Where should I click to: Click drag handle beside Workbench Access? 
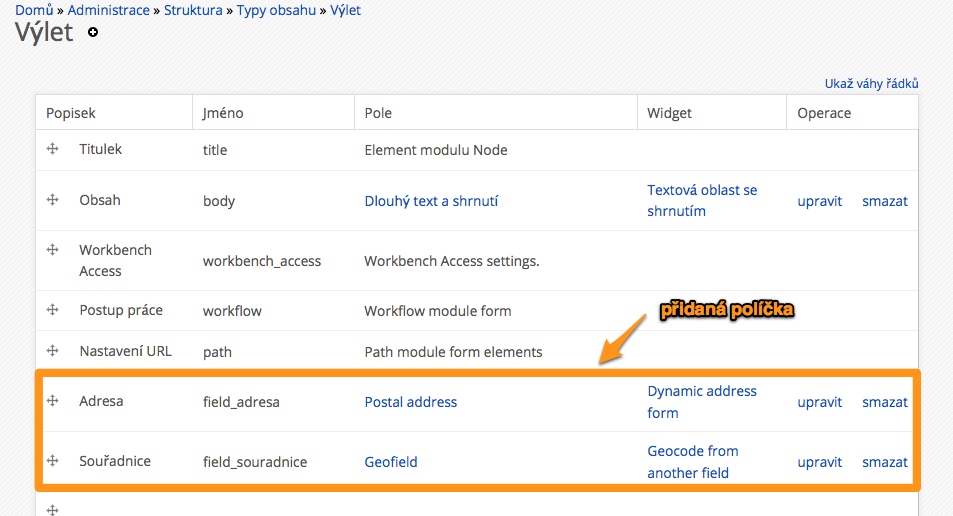point(53,250)
